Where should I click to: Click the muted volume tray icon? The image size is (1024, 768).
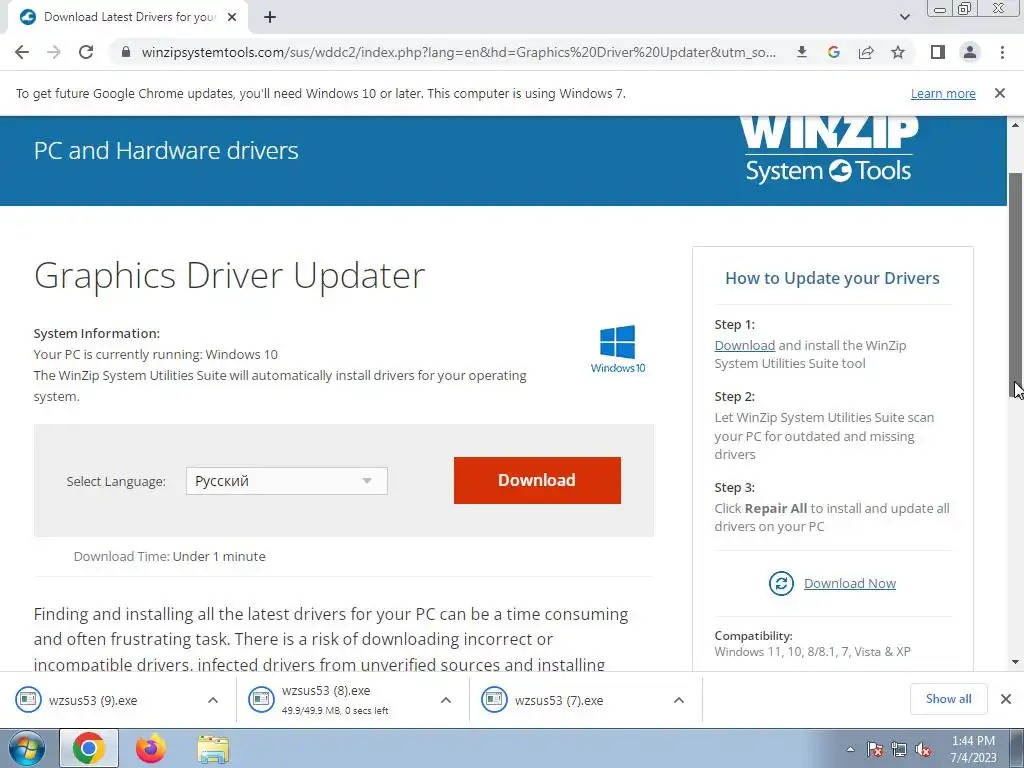[x=923, y=750]
